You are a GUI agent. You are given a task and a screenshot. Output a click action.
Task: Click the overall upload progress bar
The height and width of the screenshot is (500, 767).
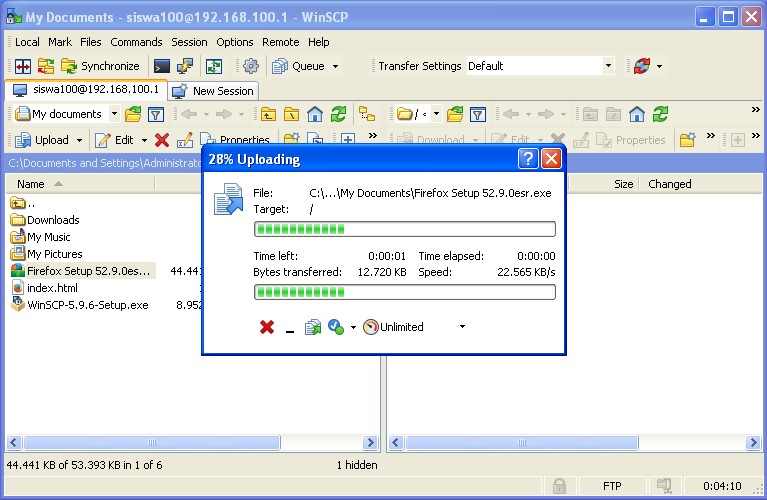point(405,292)
